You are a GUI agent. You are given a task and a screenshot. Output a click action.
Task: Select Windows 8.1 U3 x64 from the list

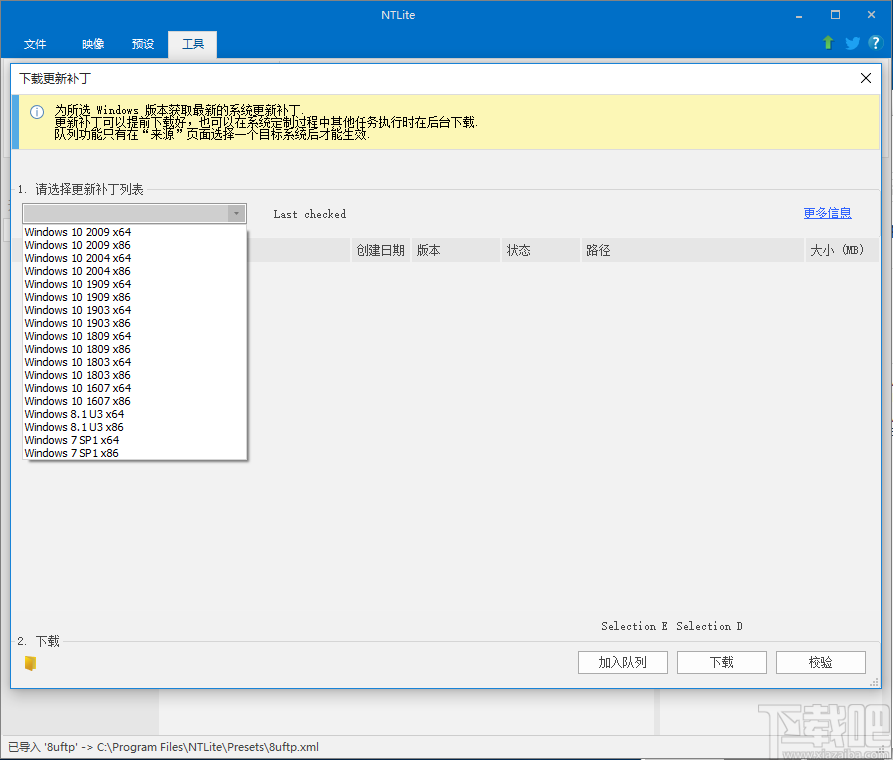tap(74, 414)
